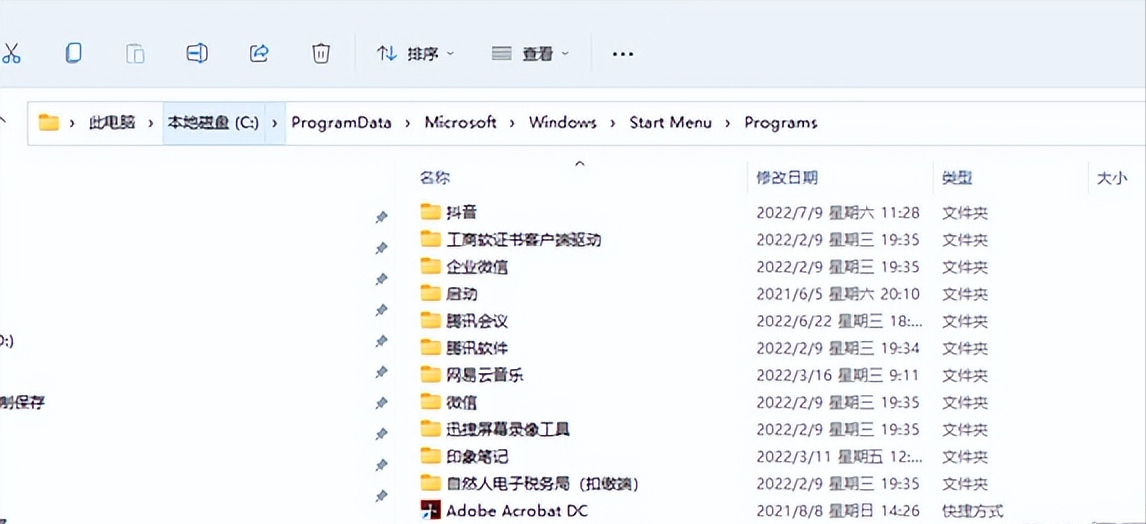Click the Adobe Acrobat DC shortcut icon
Screen dimensions: 1146x524
pos(431,509)
